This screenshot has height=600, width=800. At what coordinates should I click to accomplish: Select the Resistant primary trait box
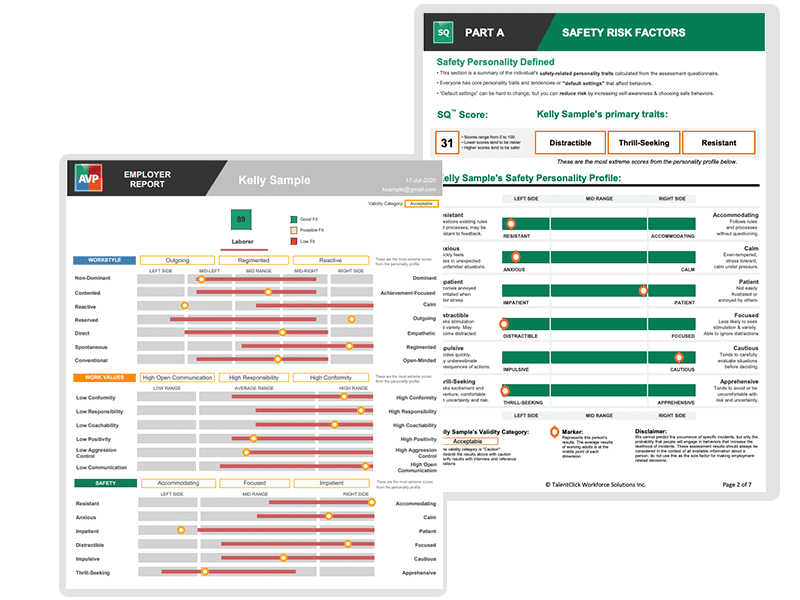(718, 143)
